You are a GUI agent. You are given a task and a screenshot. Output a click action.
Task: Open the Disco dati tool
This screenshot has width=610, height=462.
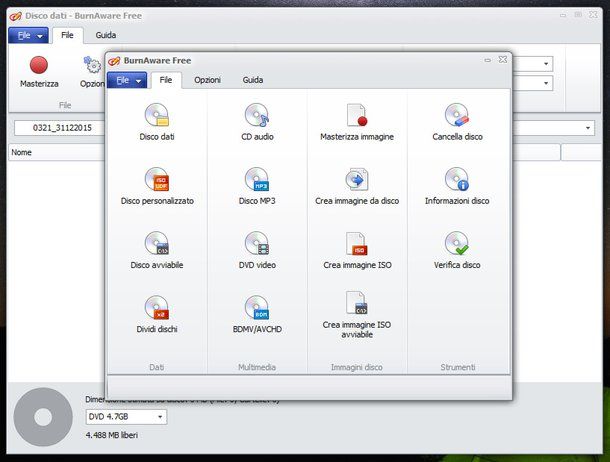tap(157, 122)
